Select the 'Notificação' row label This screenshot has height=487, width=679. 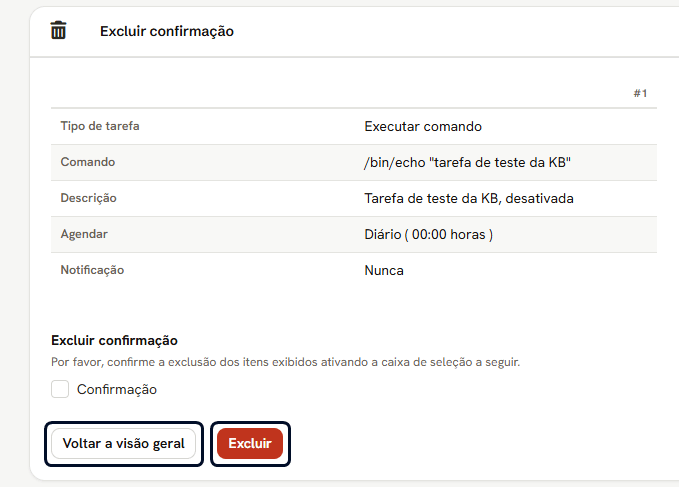[x=92, y=270]
